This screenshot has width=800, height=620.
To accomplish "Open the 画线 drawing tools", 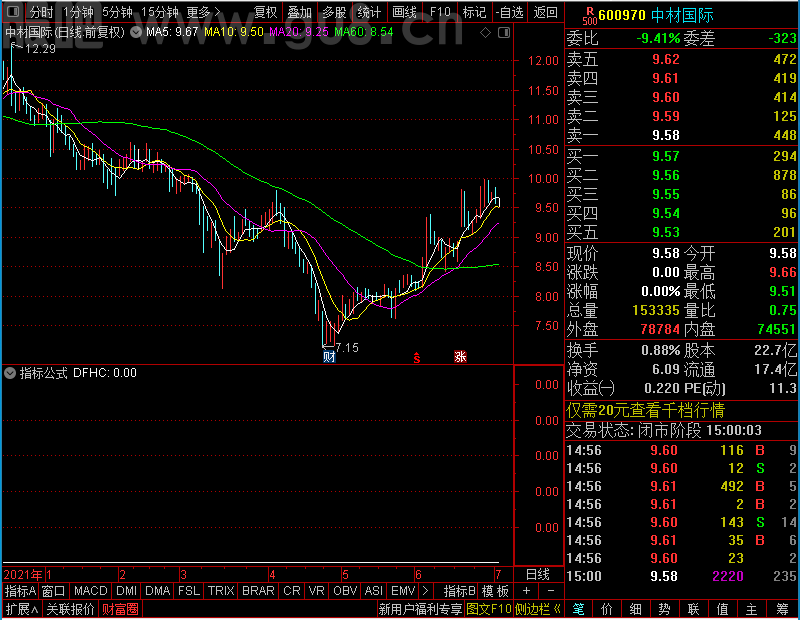I will click(x=404, y=12).
